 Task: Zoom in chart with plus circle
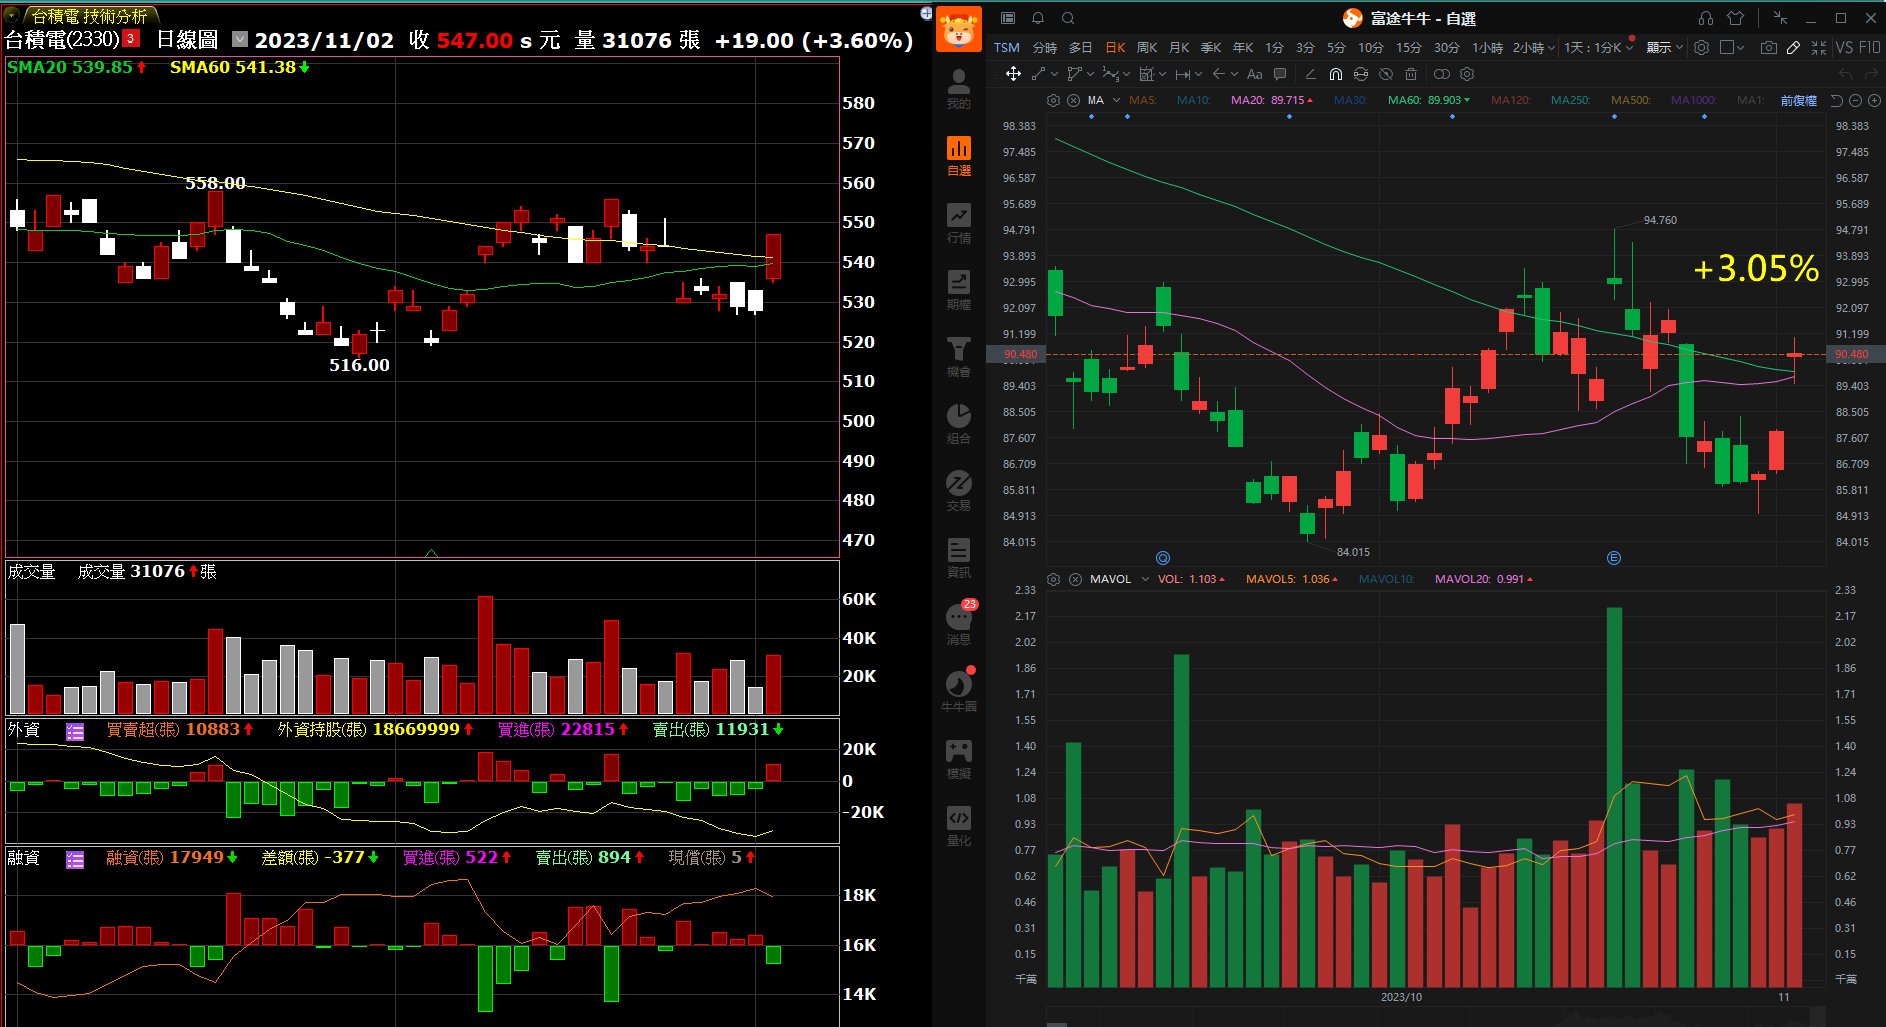coord(1874,101)
